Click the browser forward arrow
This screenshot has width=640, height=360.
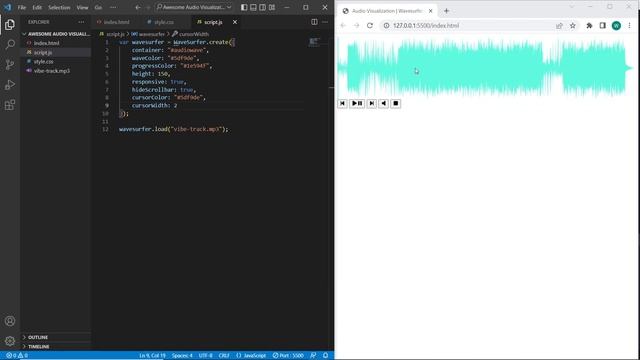pos(356,25)
